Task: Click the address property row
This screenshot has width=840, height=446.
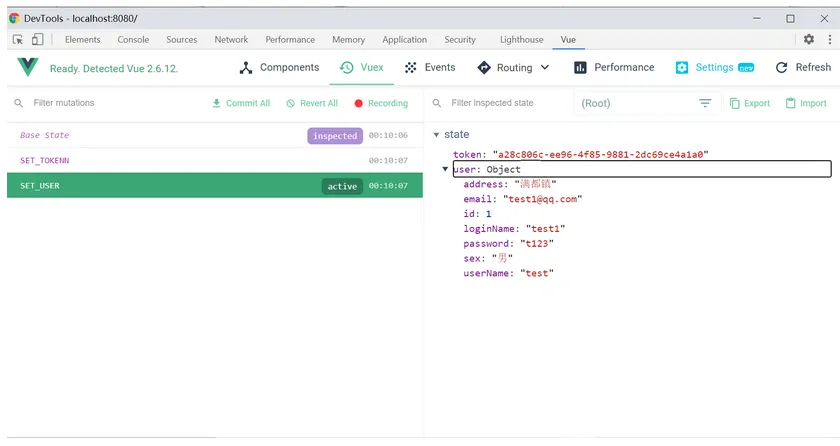Action: 509,184
